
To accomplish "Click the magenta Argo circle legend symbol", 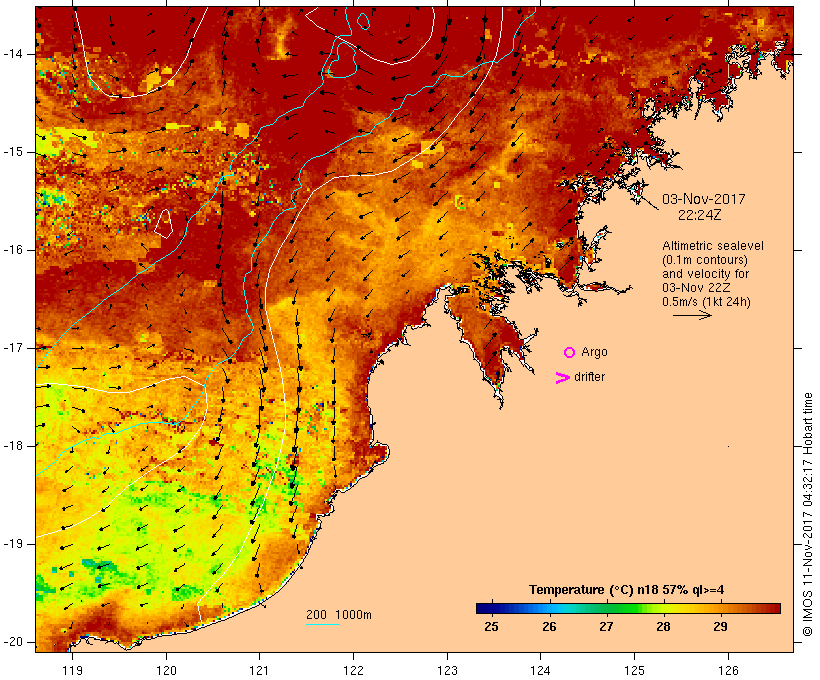I will [570, 353].
